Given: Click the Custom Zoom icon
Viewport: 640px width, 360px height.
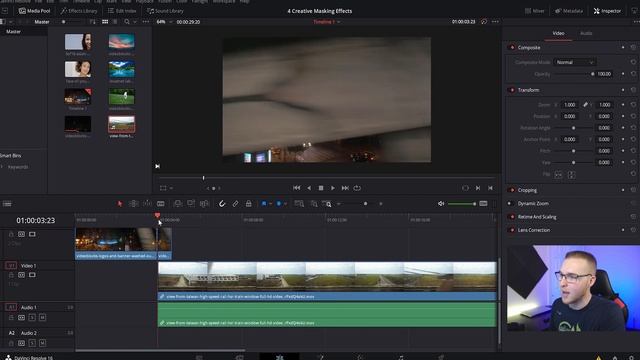Looking at the screenshot, I should point(327,204).
